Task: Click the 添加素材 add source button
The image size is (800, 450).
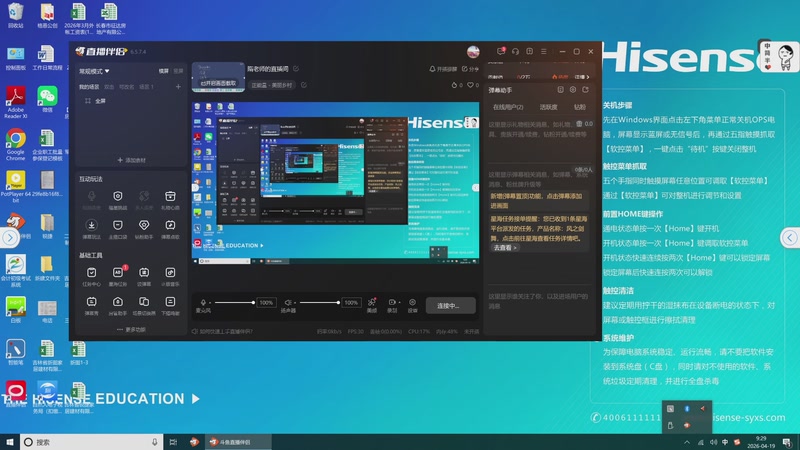Action: coord(131,160)
